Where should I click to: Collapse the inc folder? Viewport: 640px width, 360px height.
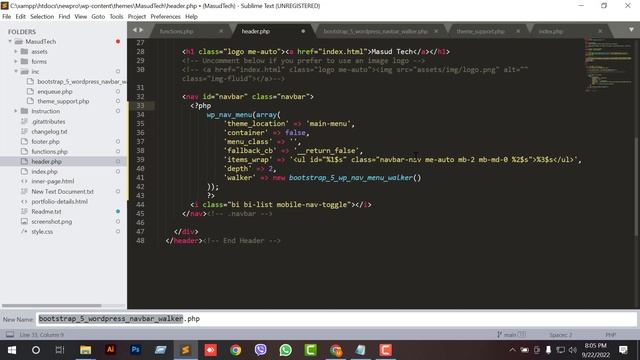[x=16, y=71]
